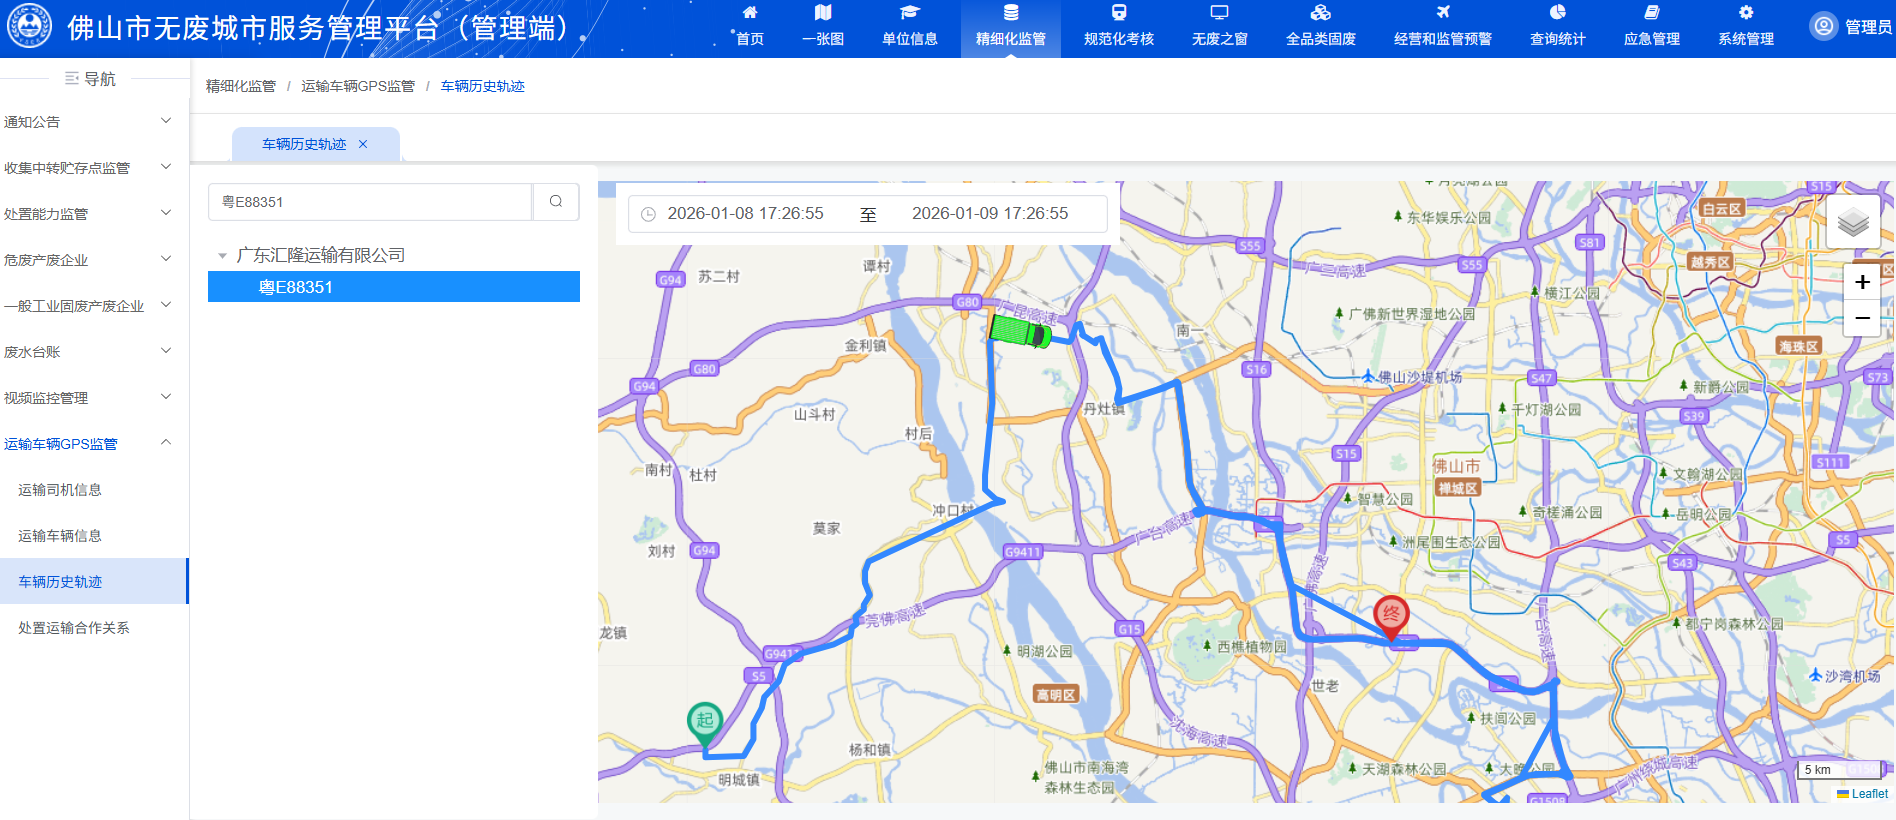The image size is (1896, 820).
Task: Click the 运输车辆GPS监管 breadcrumb link
Action: coord(358,87)
